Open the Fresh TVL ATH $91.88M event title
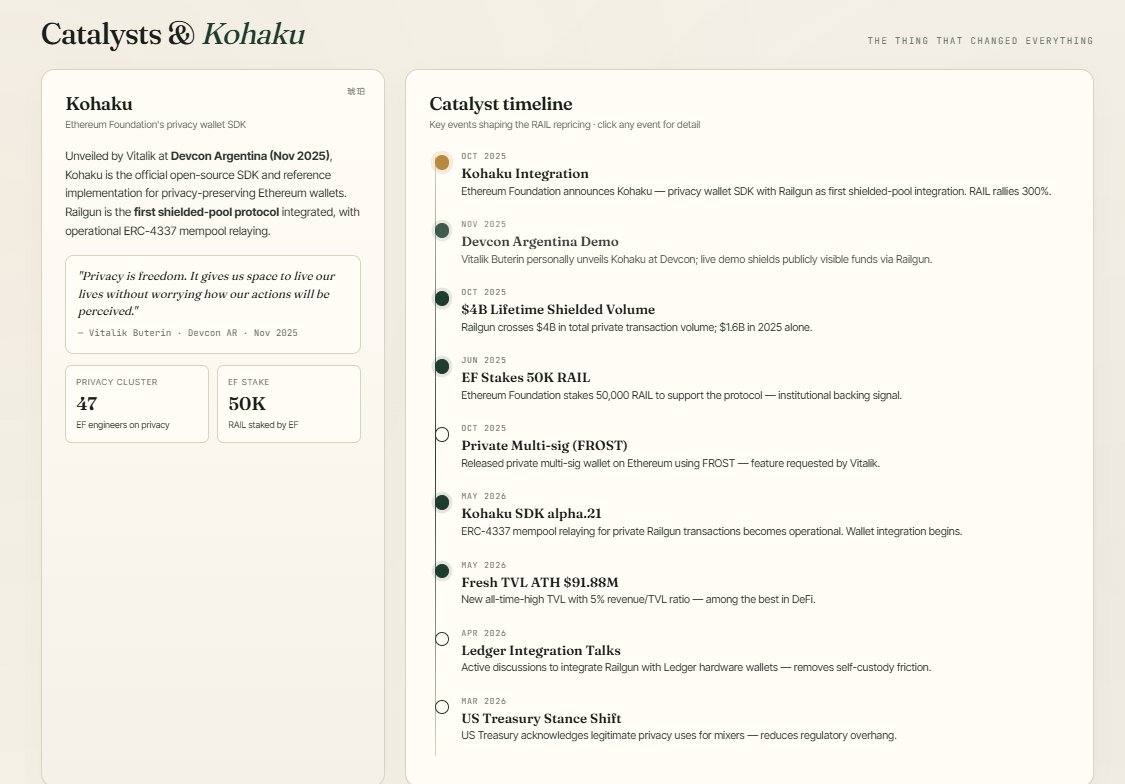Viewport: 1125px width, 784px height. click(540, 582)
